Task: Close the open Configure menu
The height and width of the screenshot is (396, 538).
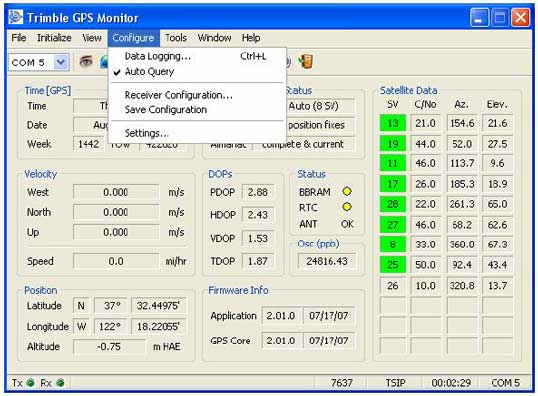Action: (x=133, y=38)
